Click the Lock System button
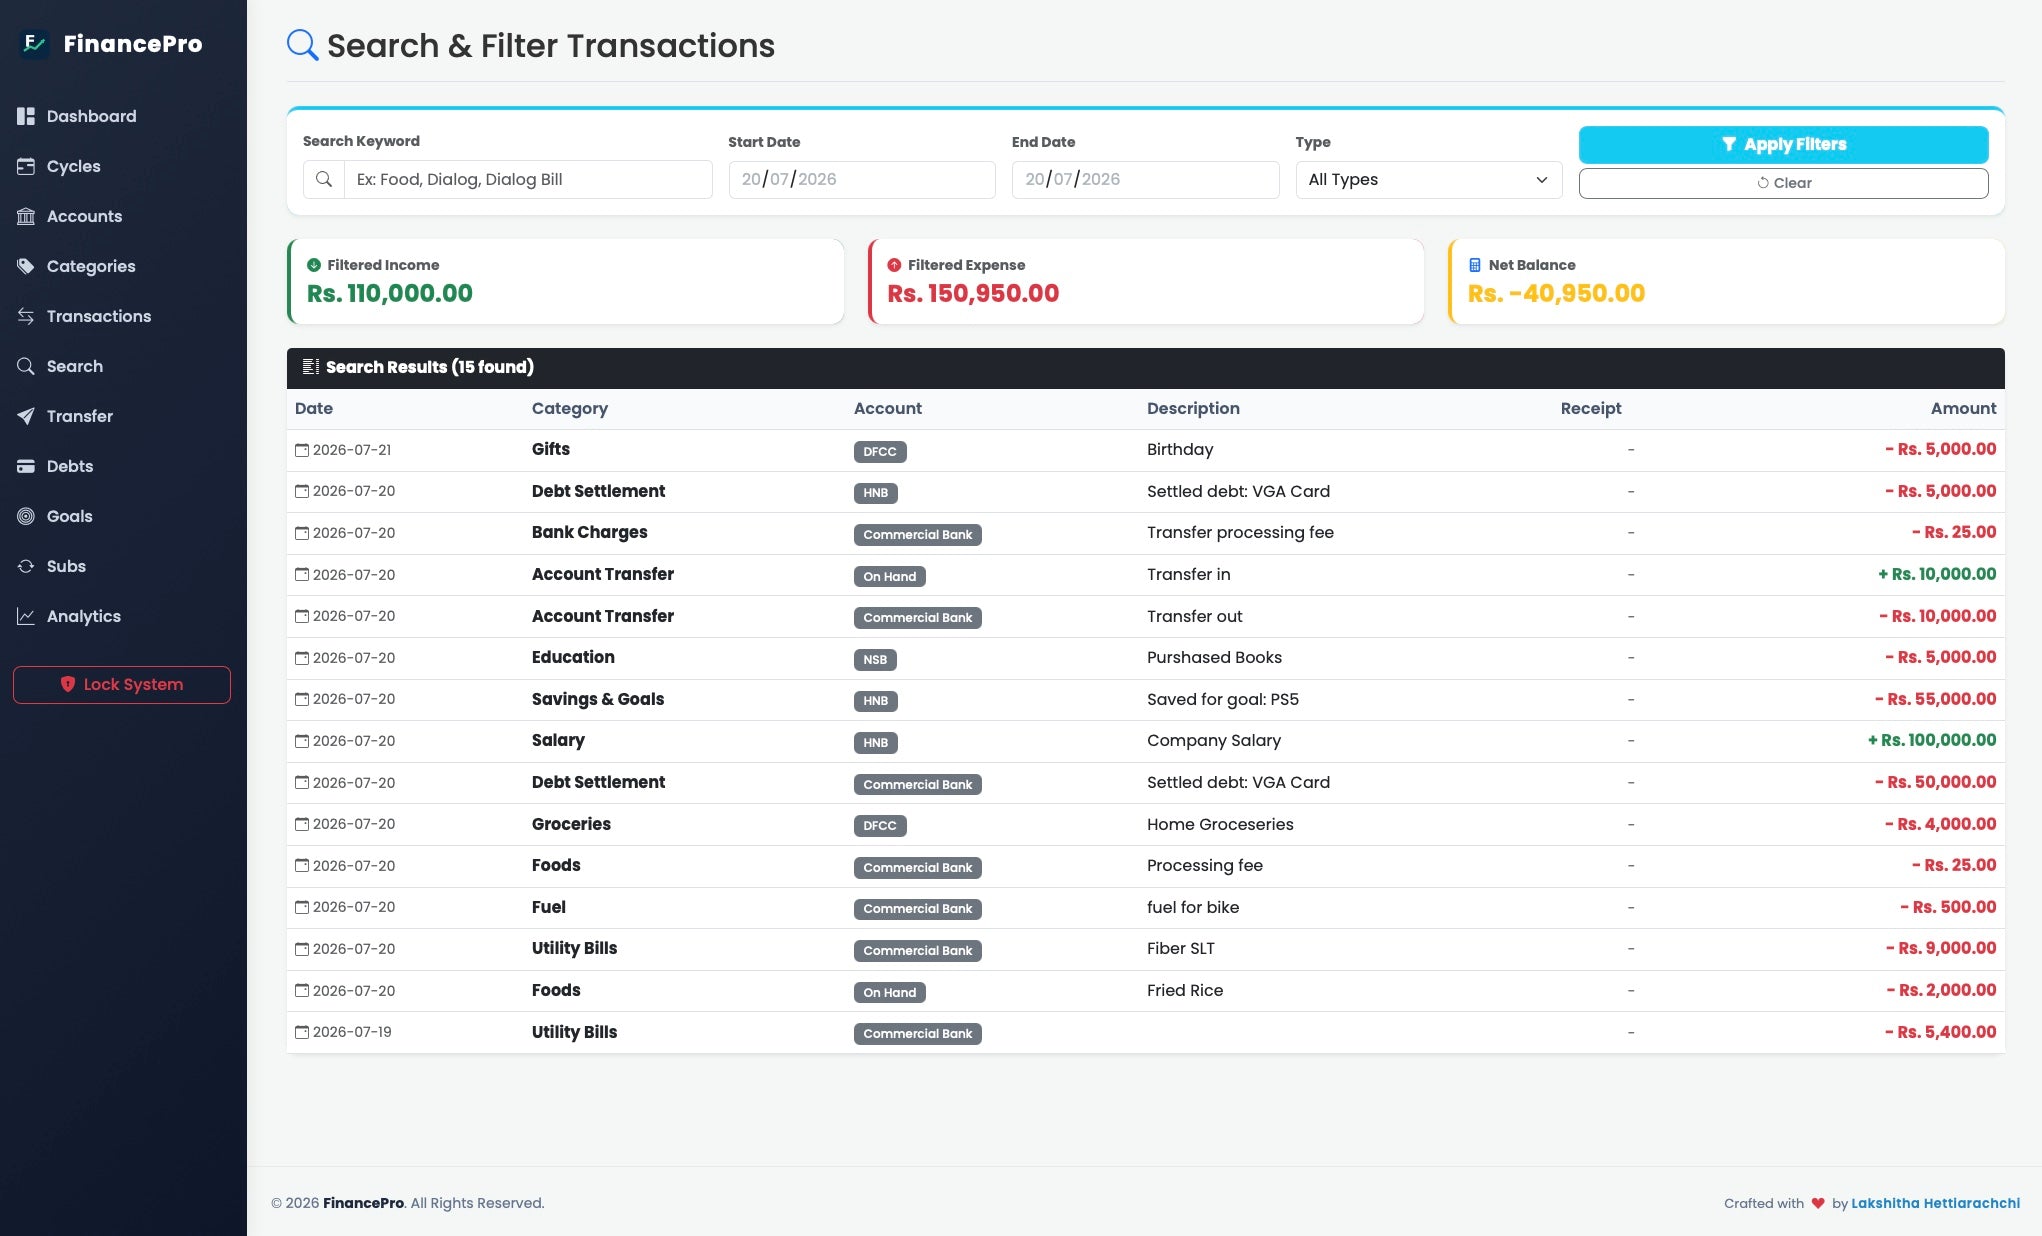2042x1236 pixels. click(x=122, y=685)
